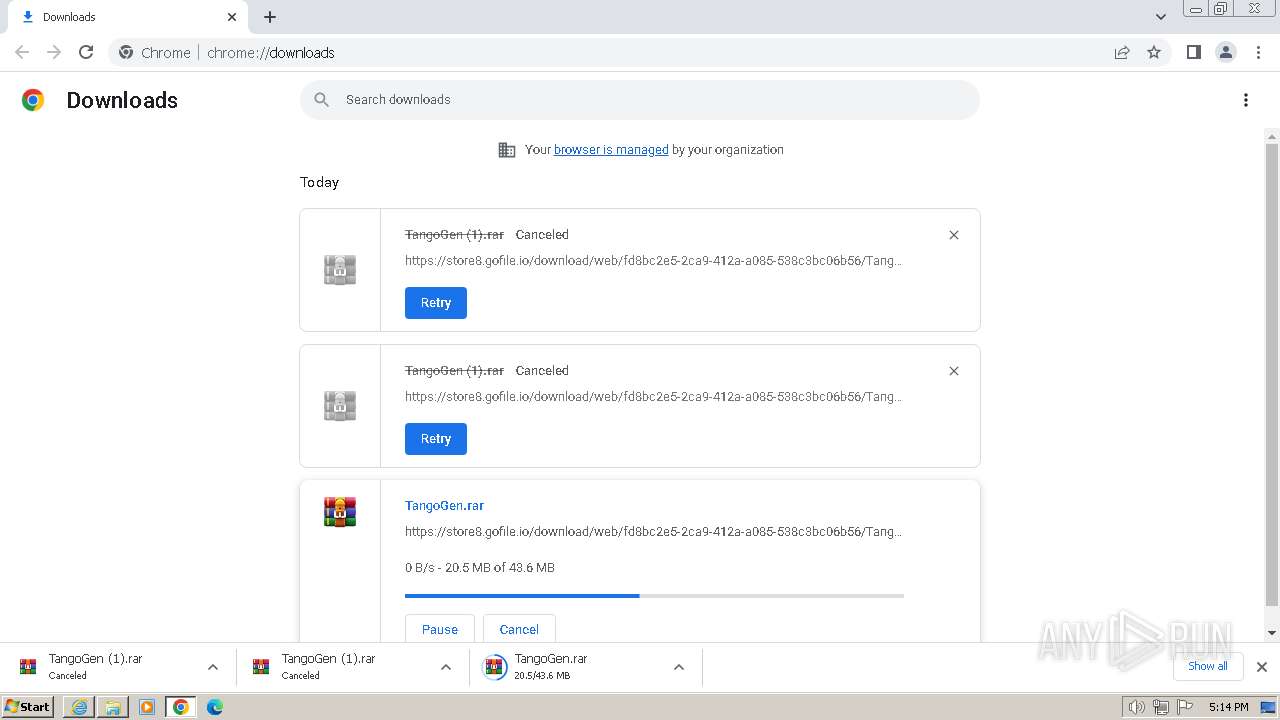The width and height of the screenshot is (1280, 720).
Task: Click the managed organization building icon
Action: (x=507, y=150)
